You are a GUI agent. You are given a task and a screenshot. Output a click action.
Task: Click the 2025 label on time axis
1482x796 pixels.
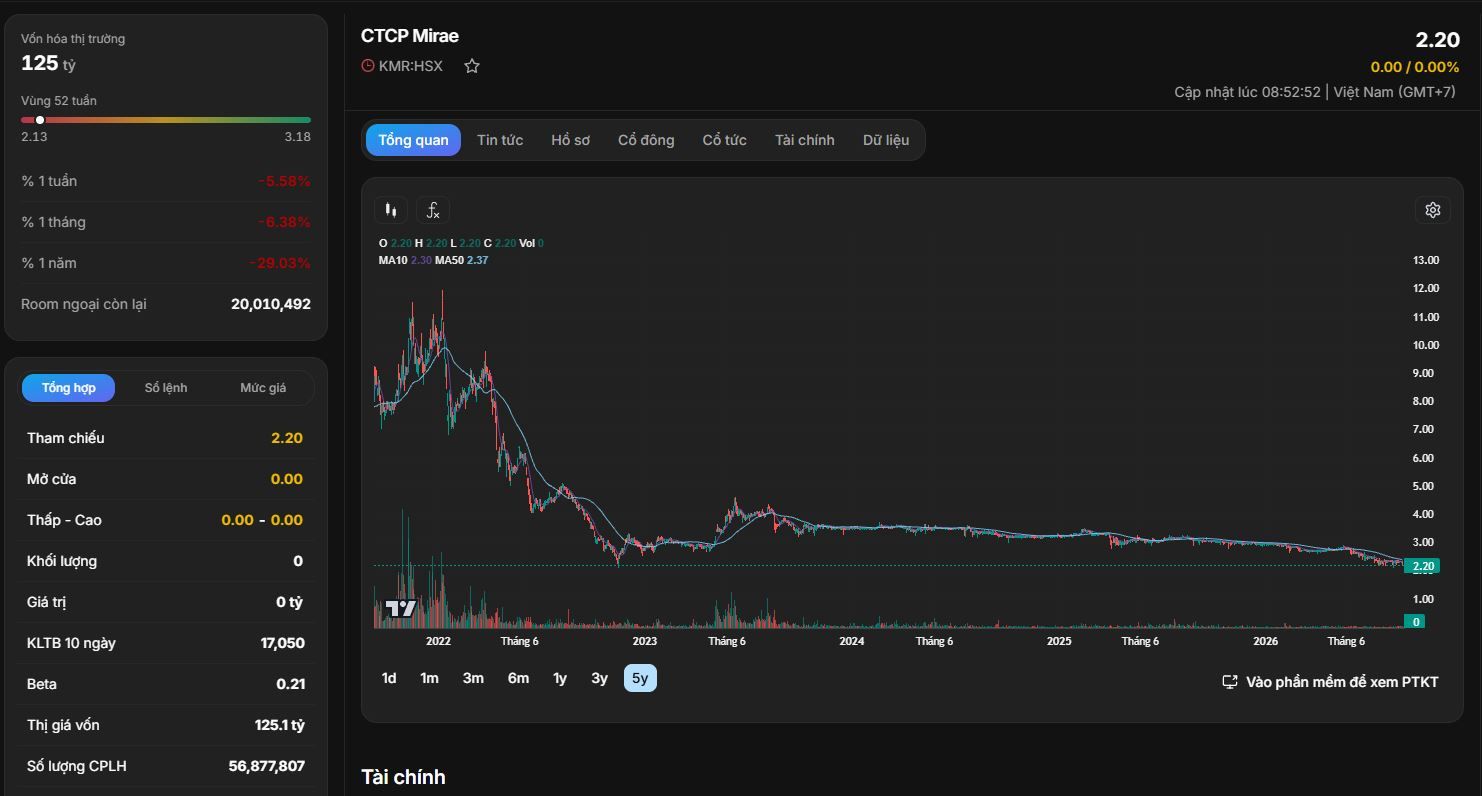click(1059, 641)
